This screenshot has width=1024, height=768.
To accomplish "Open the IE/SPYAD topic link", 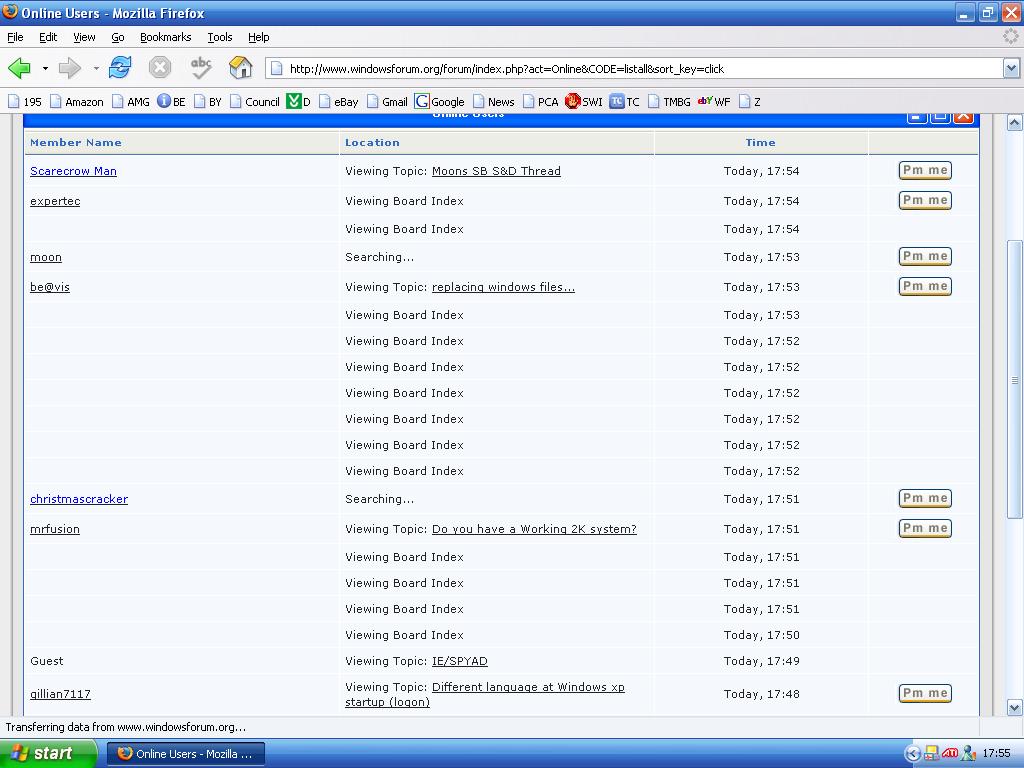I will 460,661.
